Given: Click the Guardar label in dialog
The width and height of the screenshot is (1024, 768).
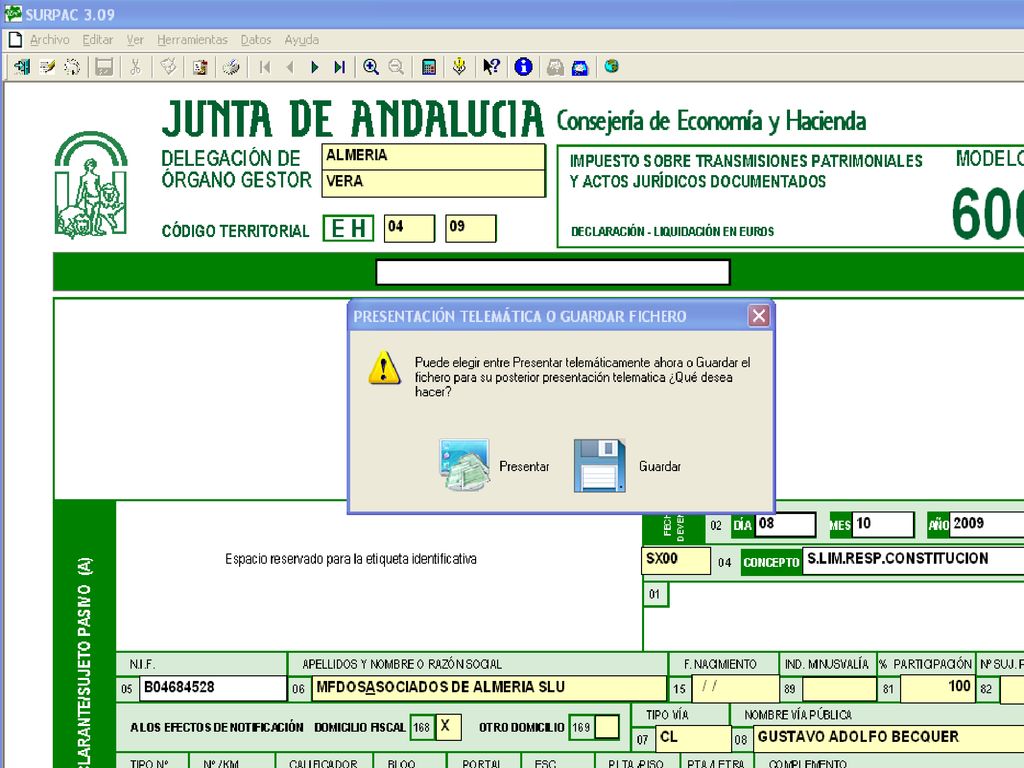Looking at the screenshot, I should tap(660, 466).
